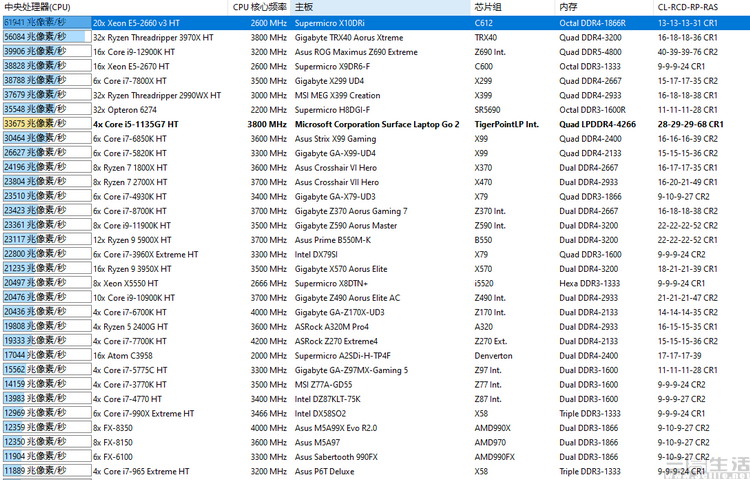Select the 6x Core i7-7800X HT entry
The height and width of the screenshot is (480, 750).
coord(130,81)
